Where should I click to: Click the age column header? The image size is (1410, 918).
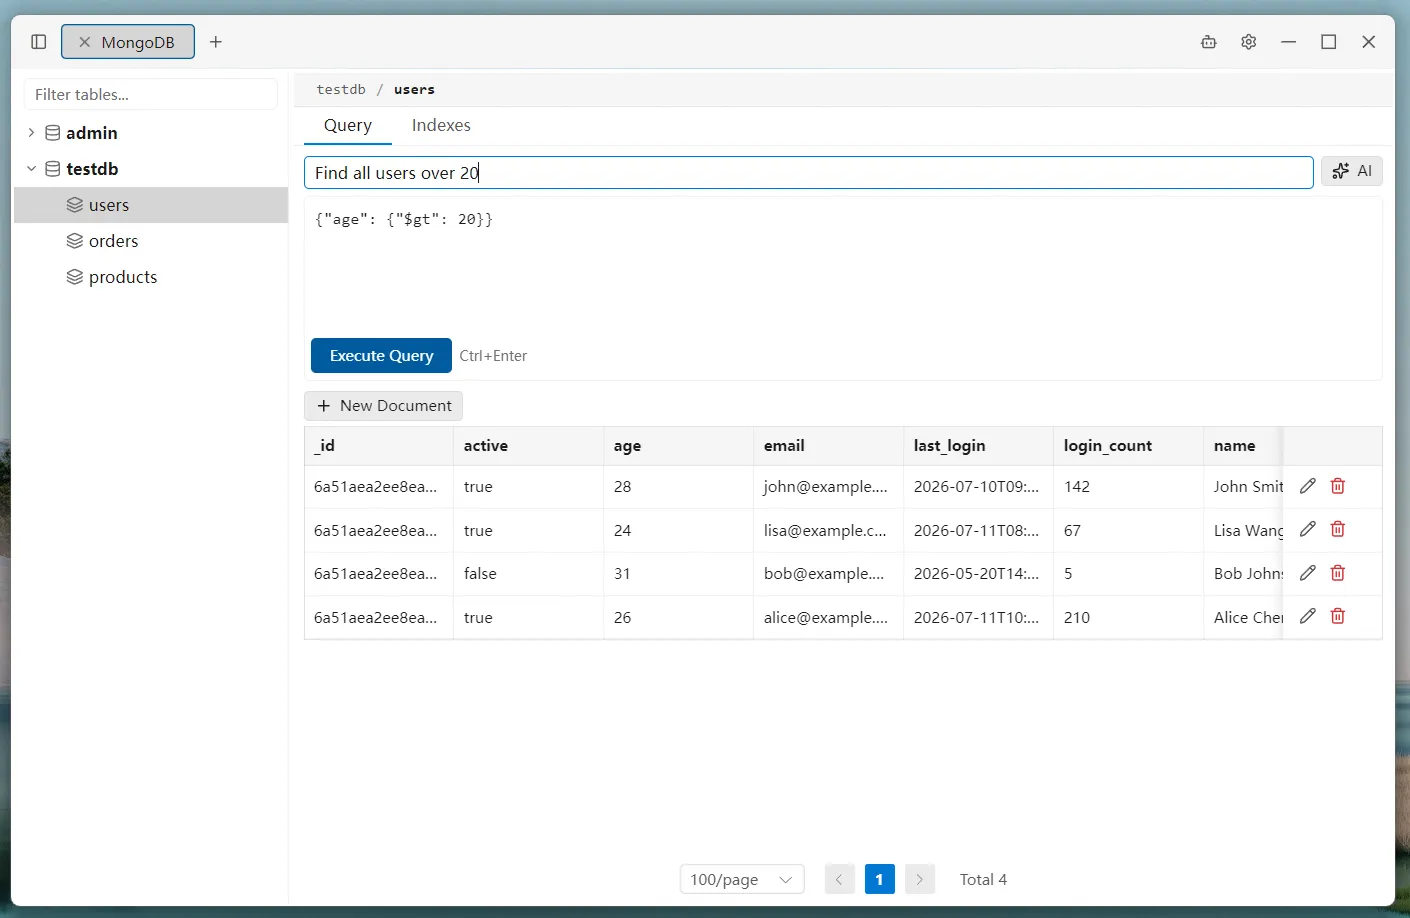(x=679, y=446)
